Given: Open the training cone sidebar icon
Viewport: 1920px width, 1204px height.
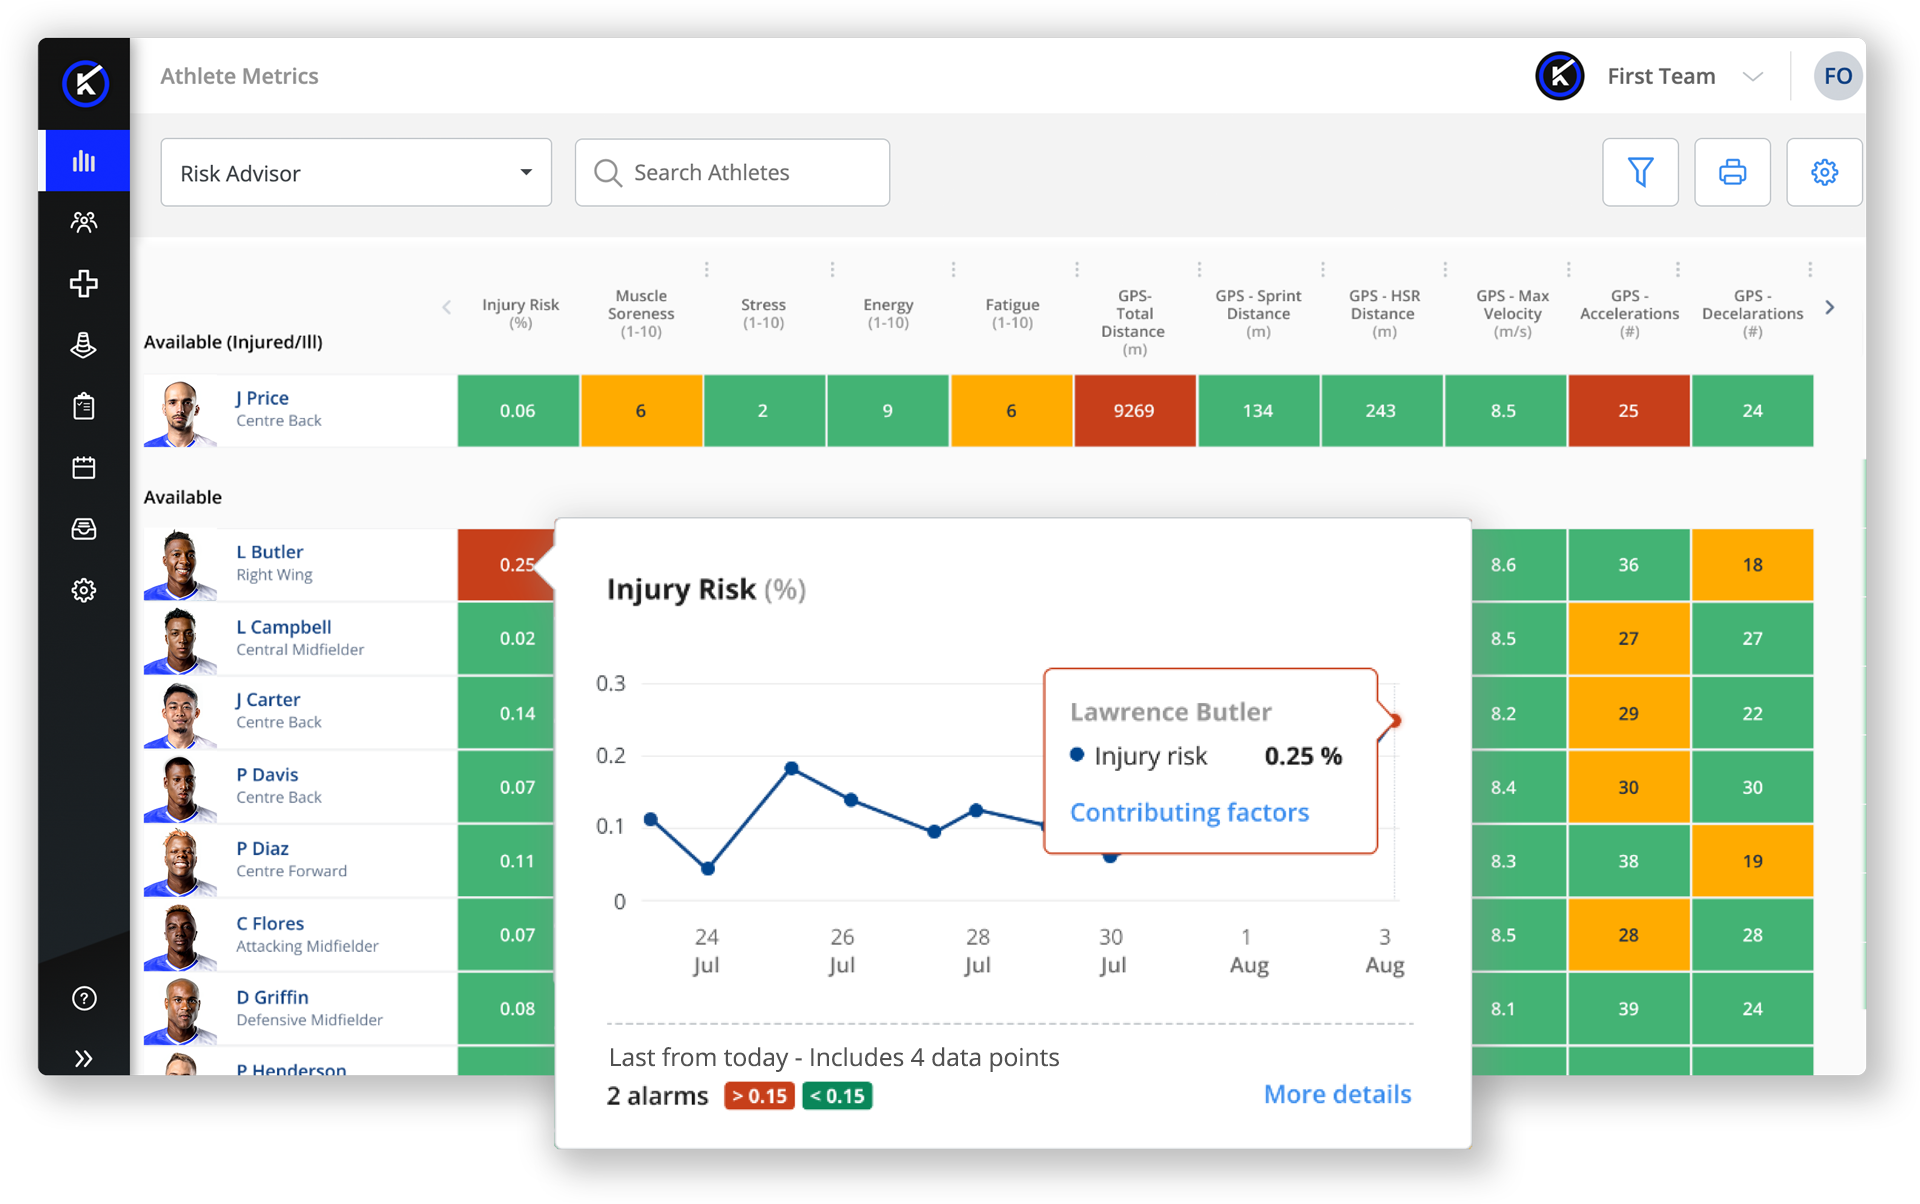Looking at the screenshot, I should click(x=84, y=345).
